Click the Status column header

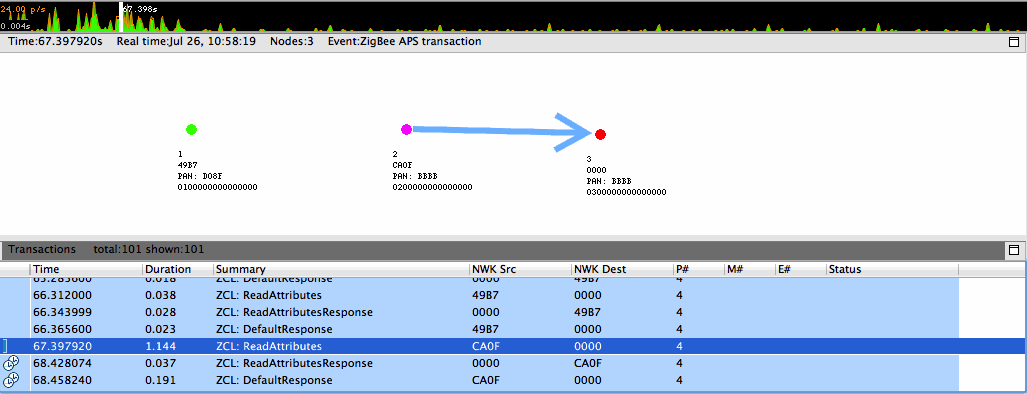click(893, 269)
